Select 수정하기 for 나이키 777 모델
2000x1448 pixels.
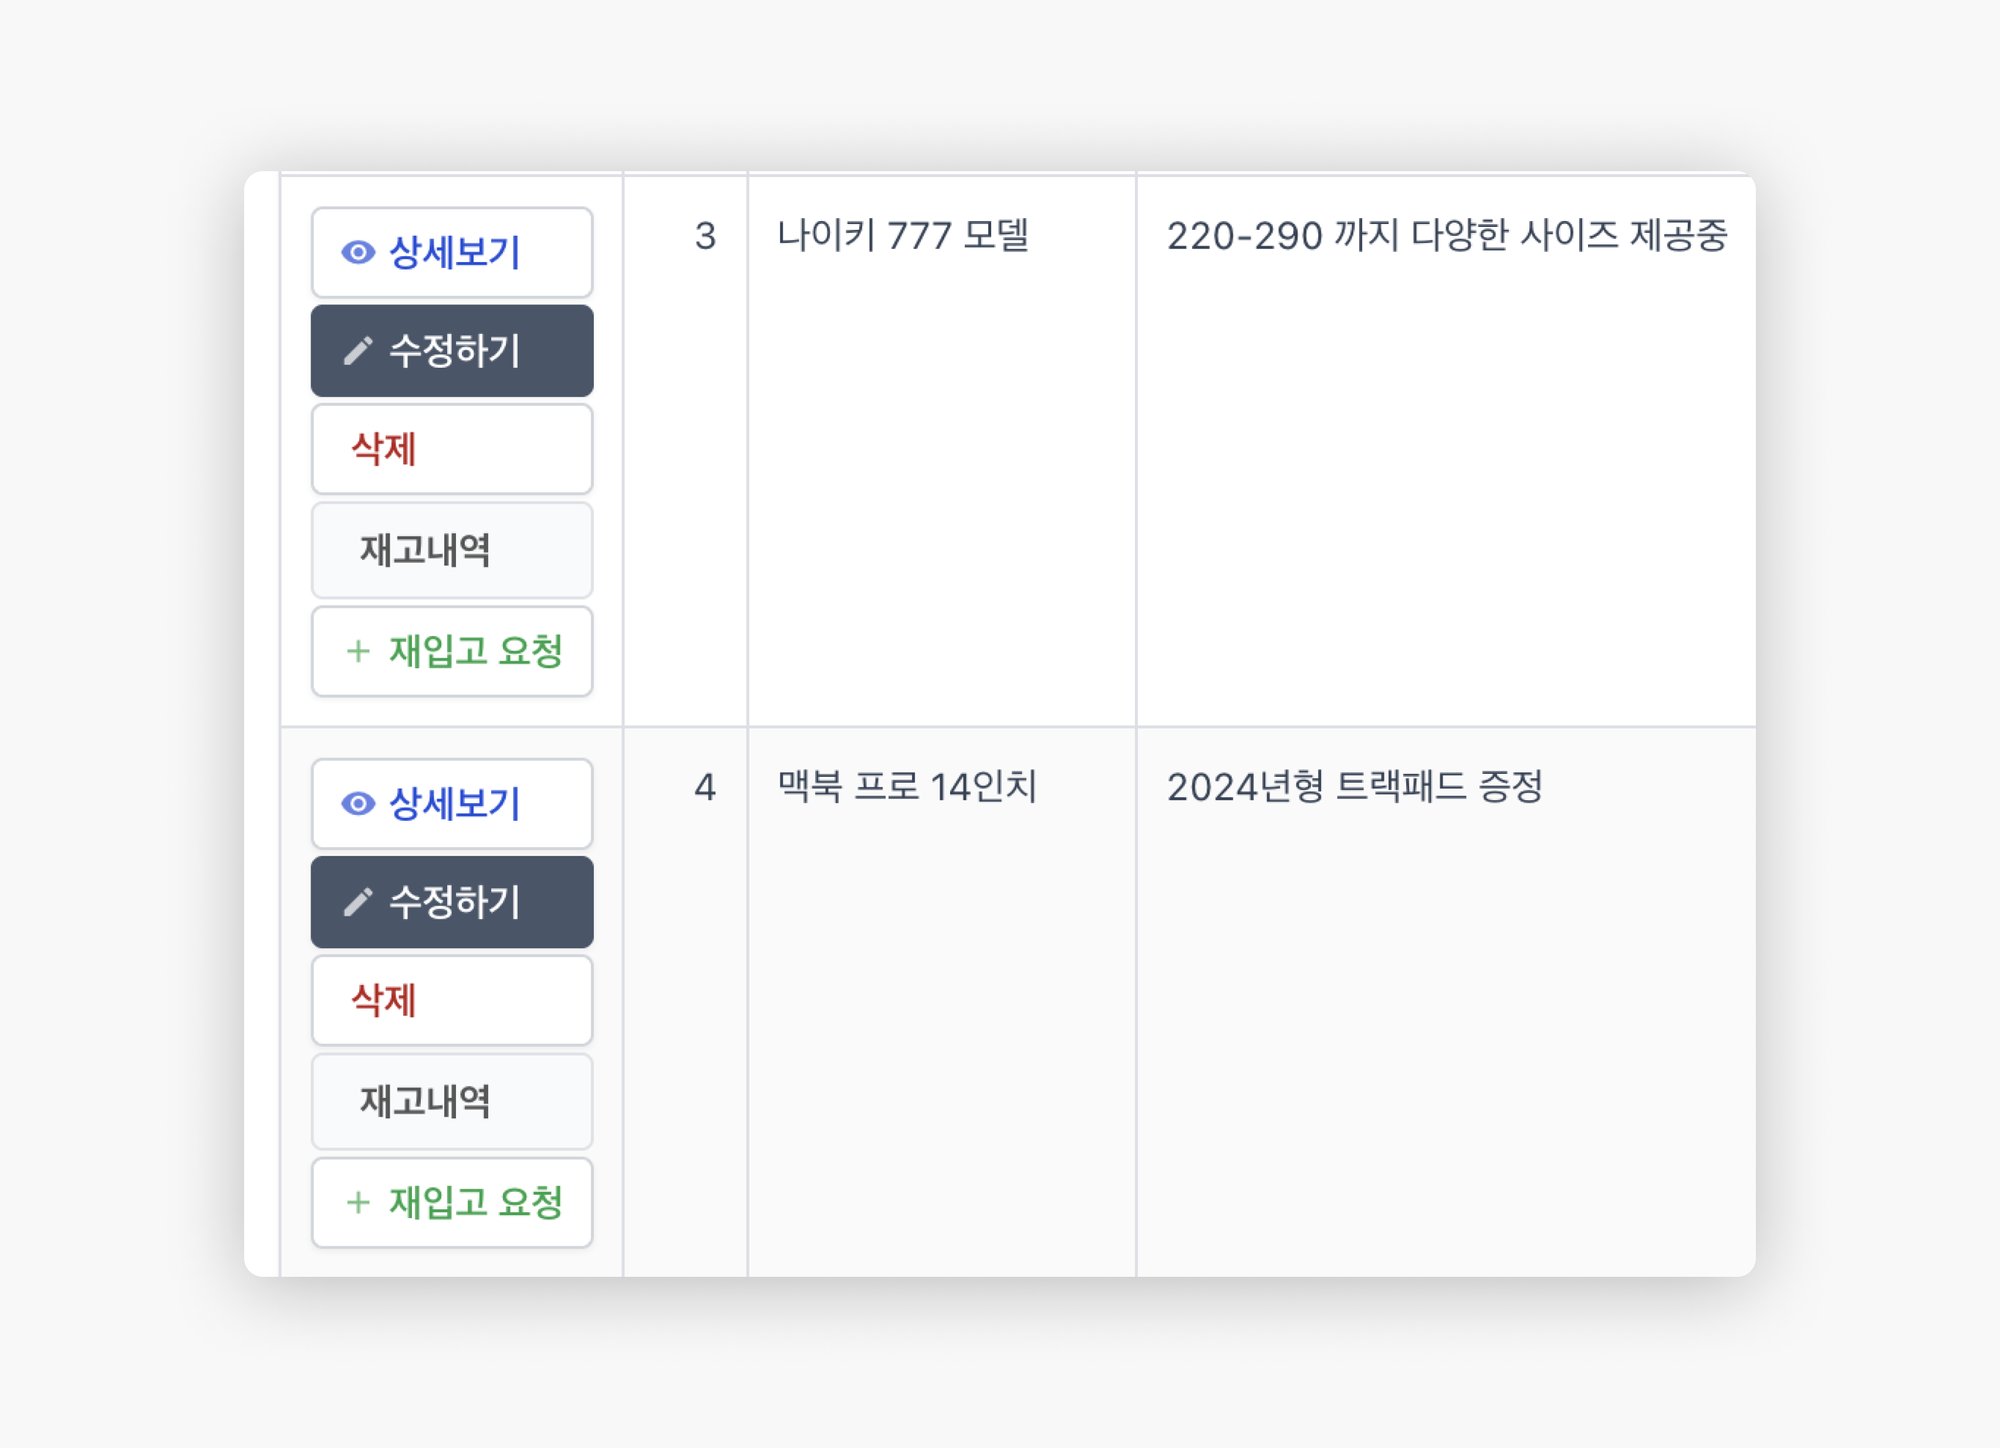point(452,351)
